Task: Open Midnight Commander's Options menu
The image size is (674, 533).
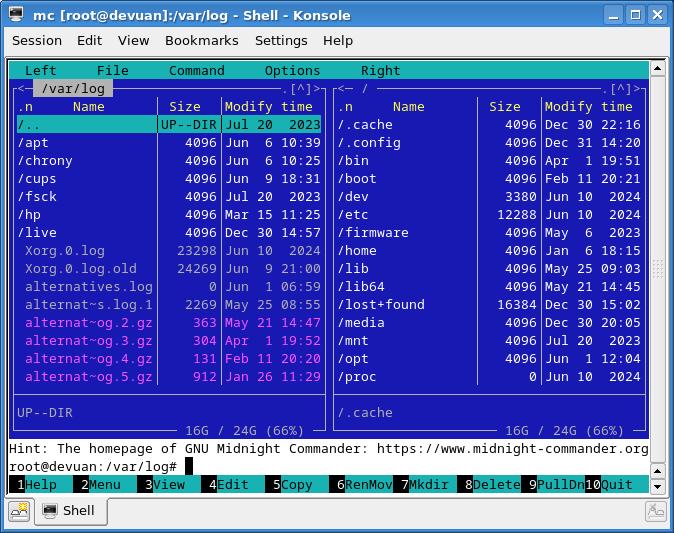Action: point(292,70)
